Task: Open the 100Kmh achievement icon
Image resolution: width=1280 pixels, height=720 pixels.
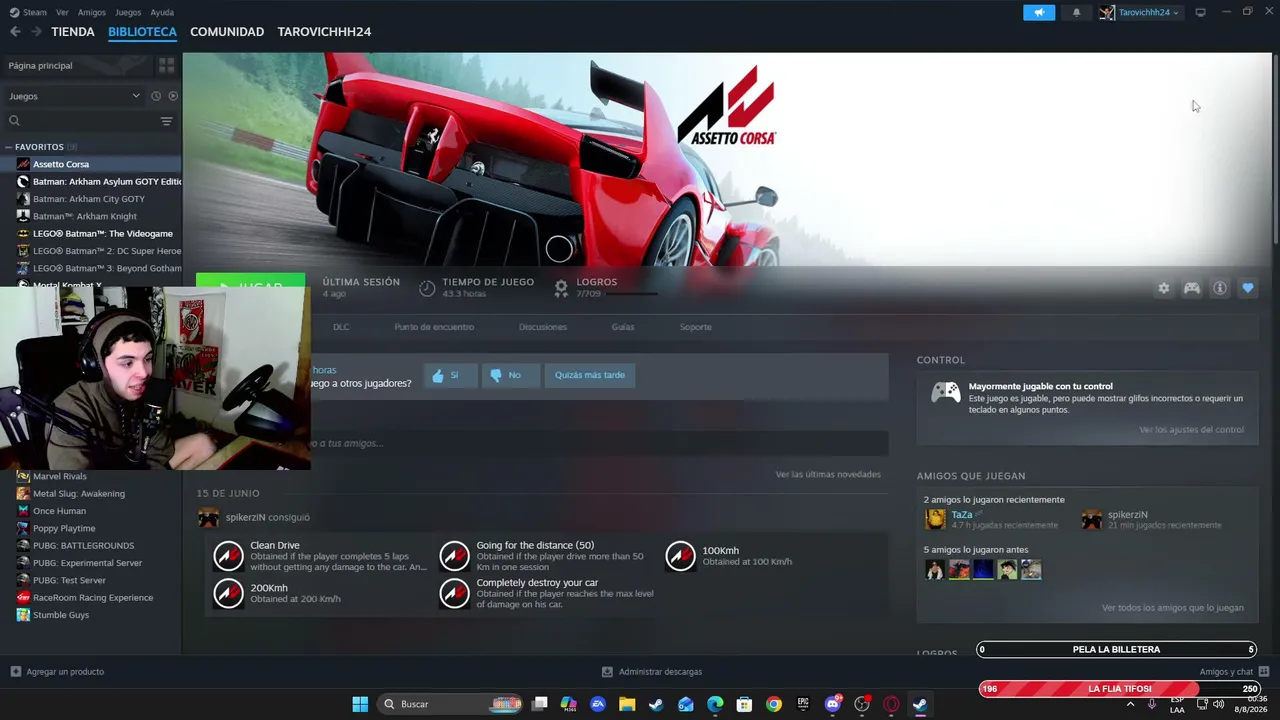Action: (x=680, y=556)
